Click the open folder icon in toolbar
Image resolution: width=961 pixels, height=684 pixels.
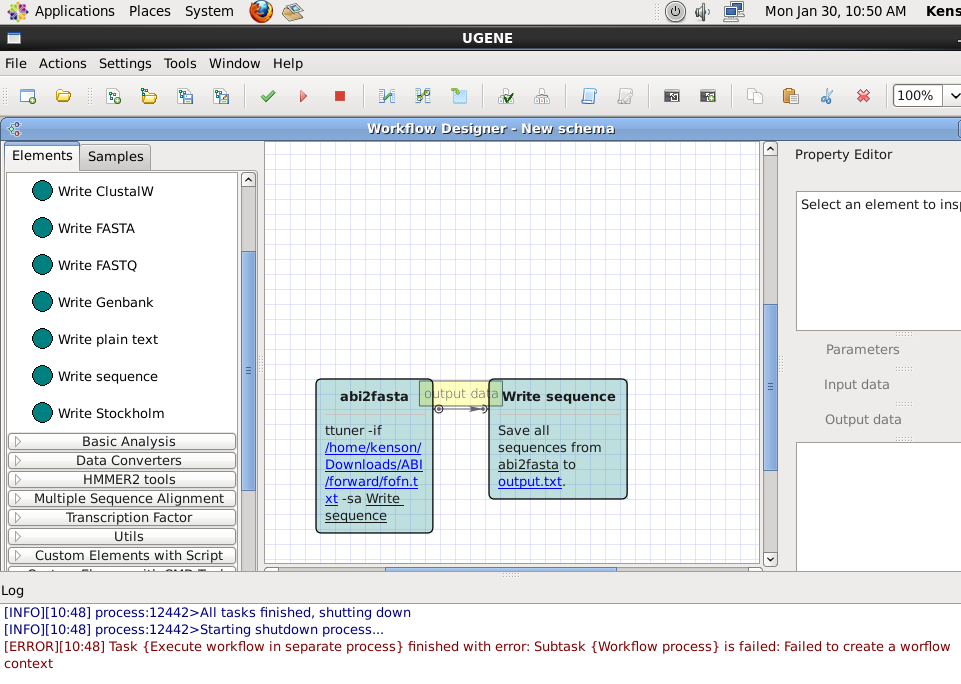63,96
